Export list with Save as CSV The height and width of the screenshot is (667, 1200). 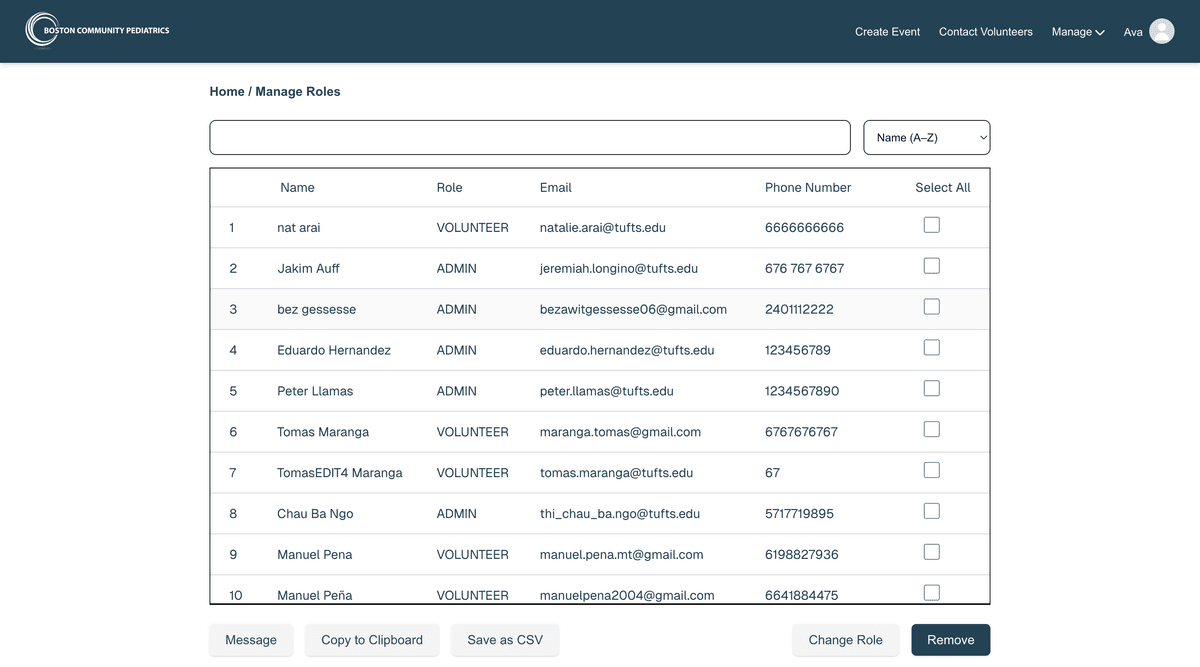505,640
